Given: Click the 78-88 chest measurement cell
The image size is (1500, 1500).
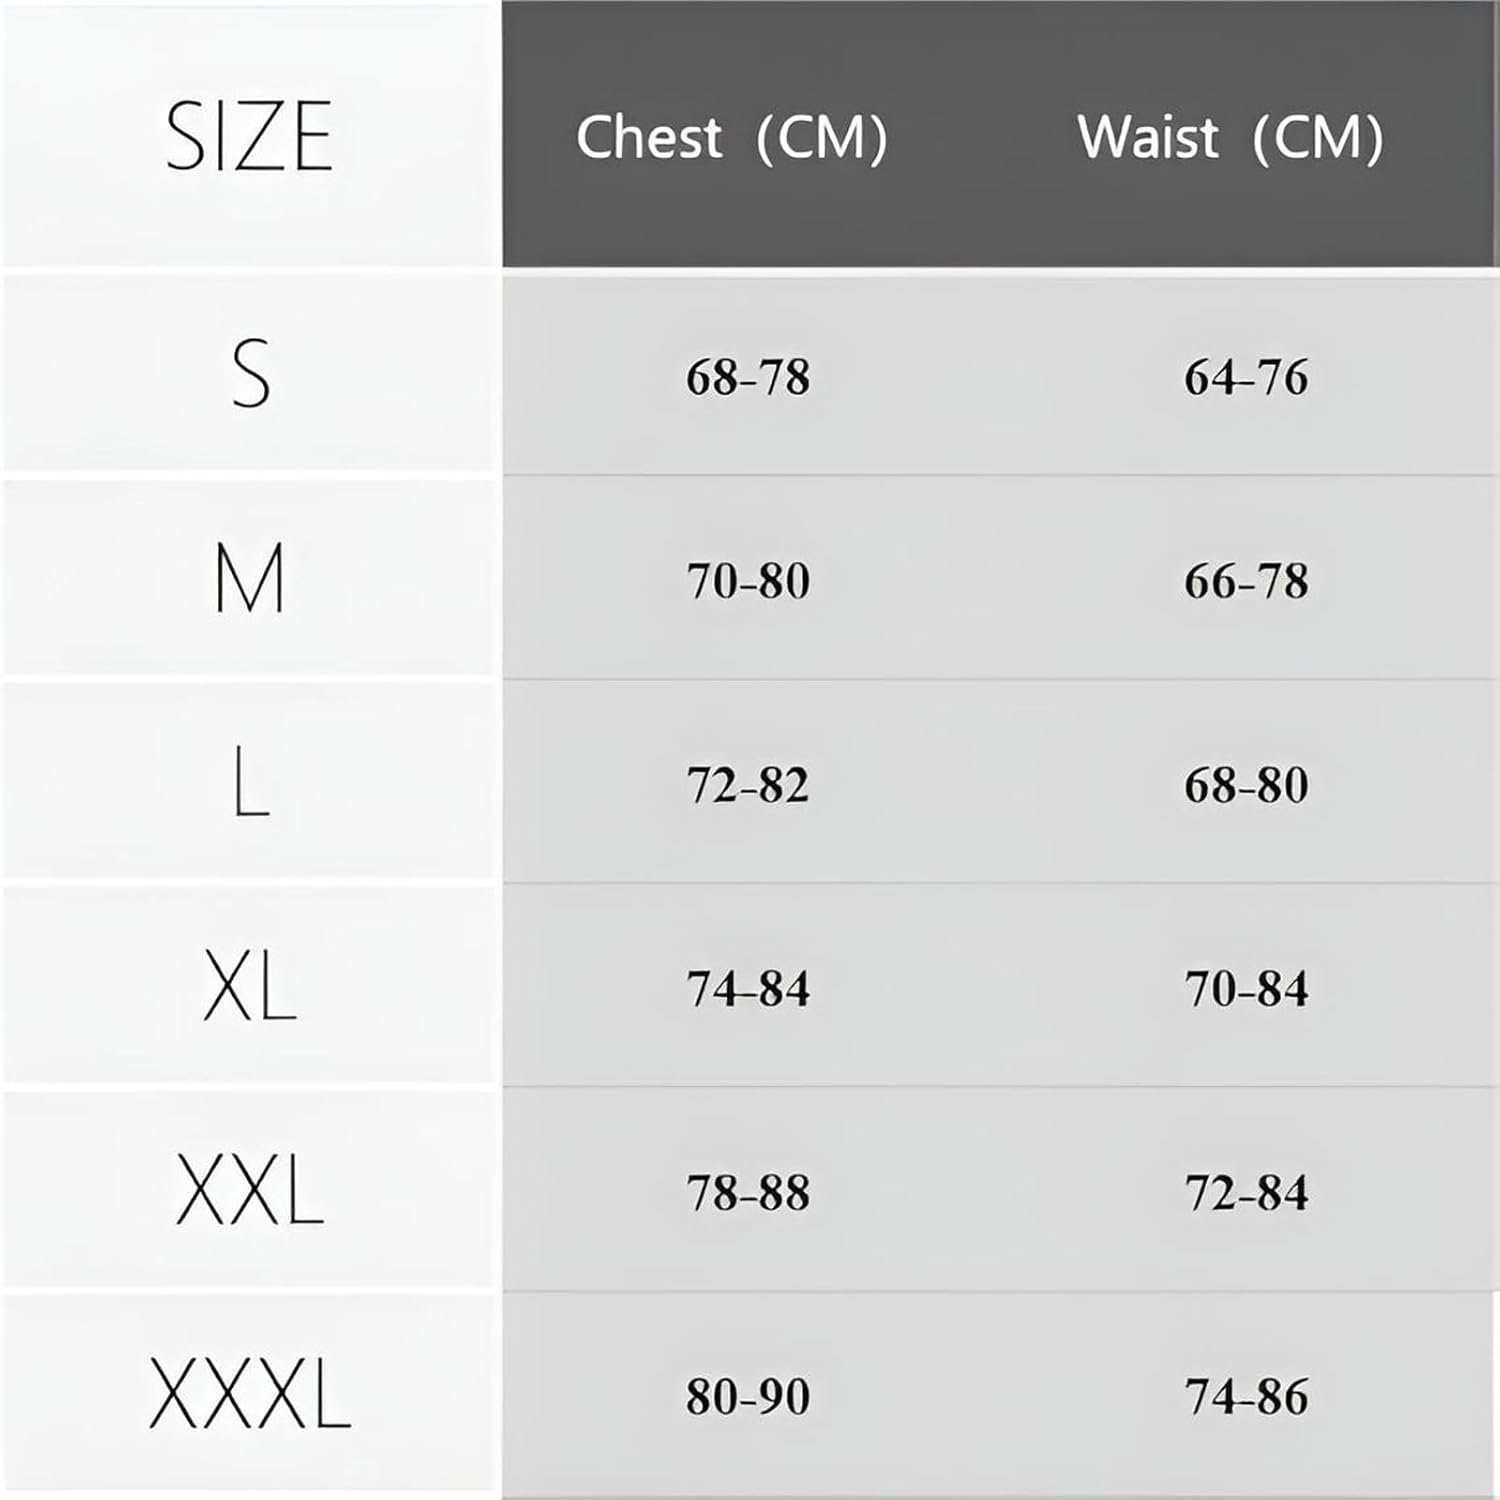Looking at the screenshot, I should click(748, 1193).
